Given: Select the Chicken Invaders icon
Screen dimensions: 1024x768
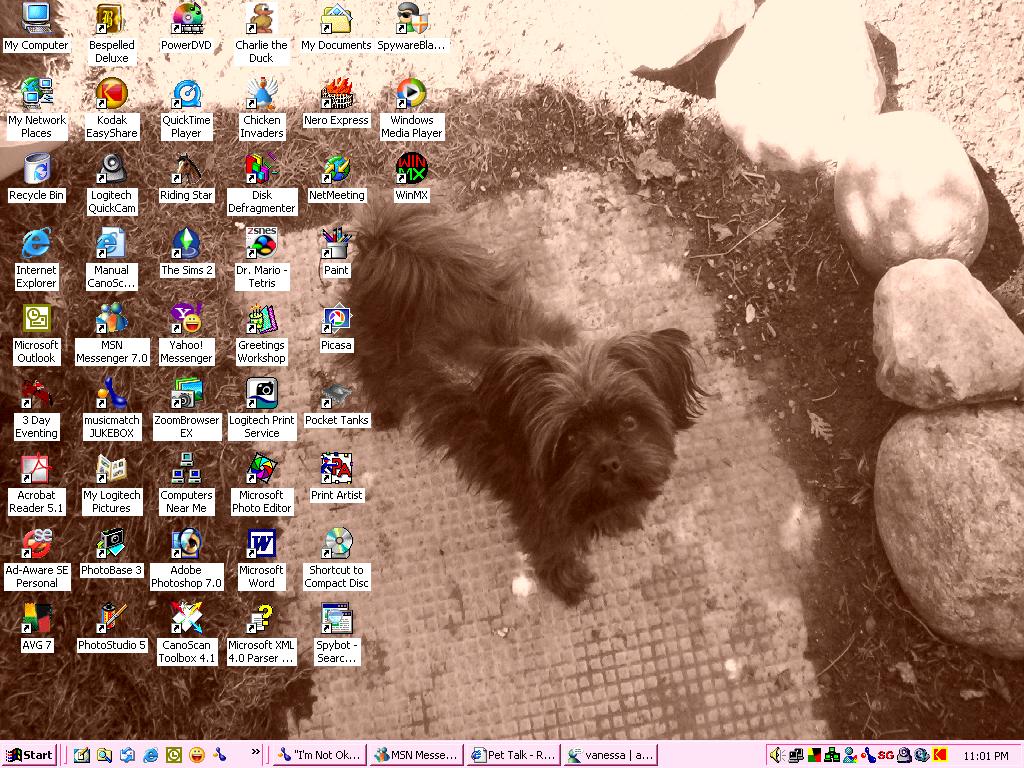Looking at the screenshot, I should [261, 109].
